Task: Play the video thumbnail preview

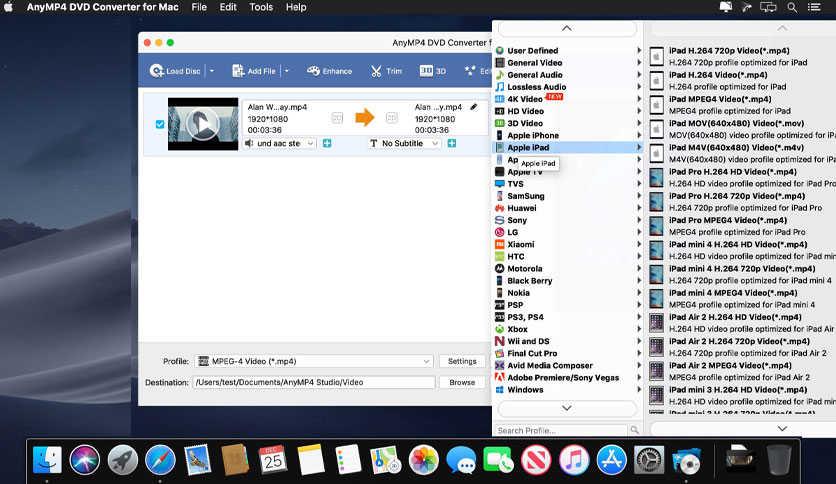Action: (x=203, y=124)
